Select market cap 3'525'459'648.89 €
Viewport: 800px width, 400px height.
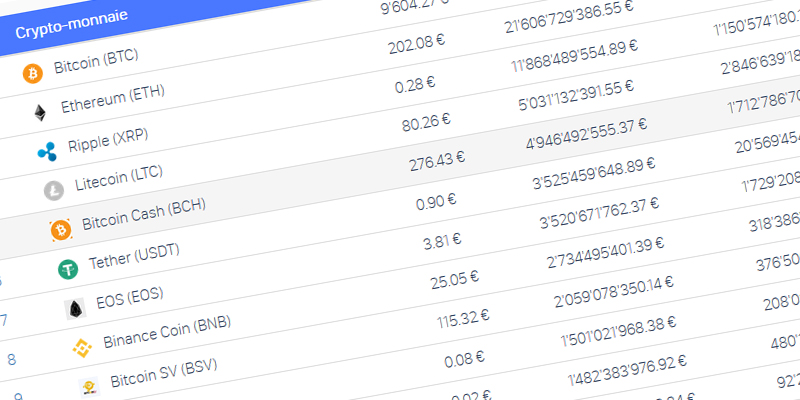point(594,174)
